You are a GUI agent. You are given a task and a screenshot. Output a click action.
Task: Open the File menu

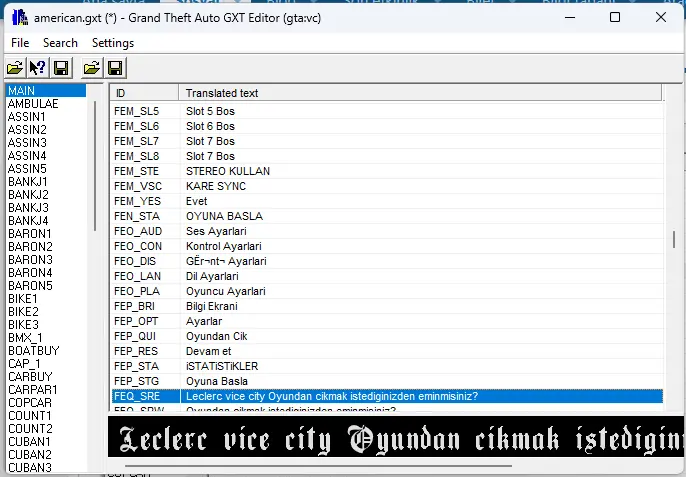click(x=20, y=43)
